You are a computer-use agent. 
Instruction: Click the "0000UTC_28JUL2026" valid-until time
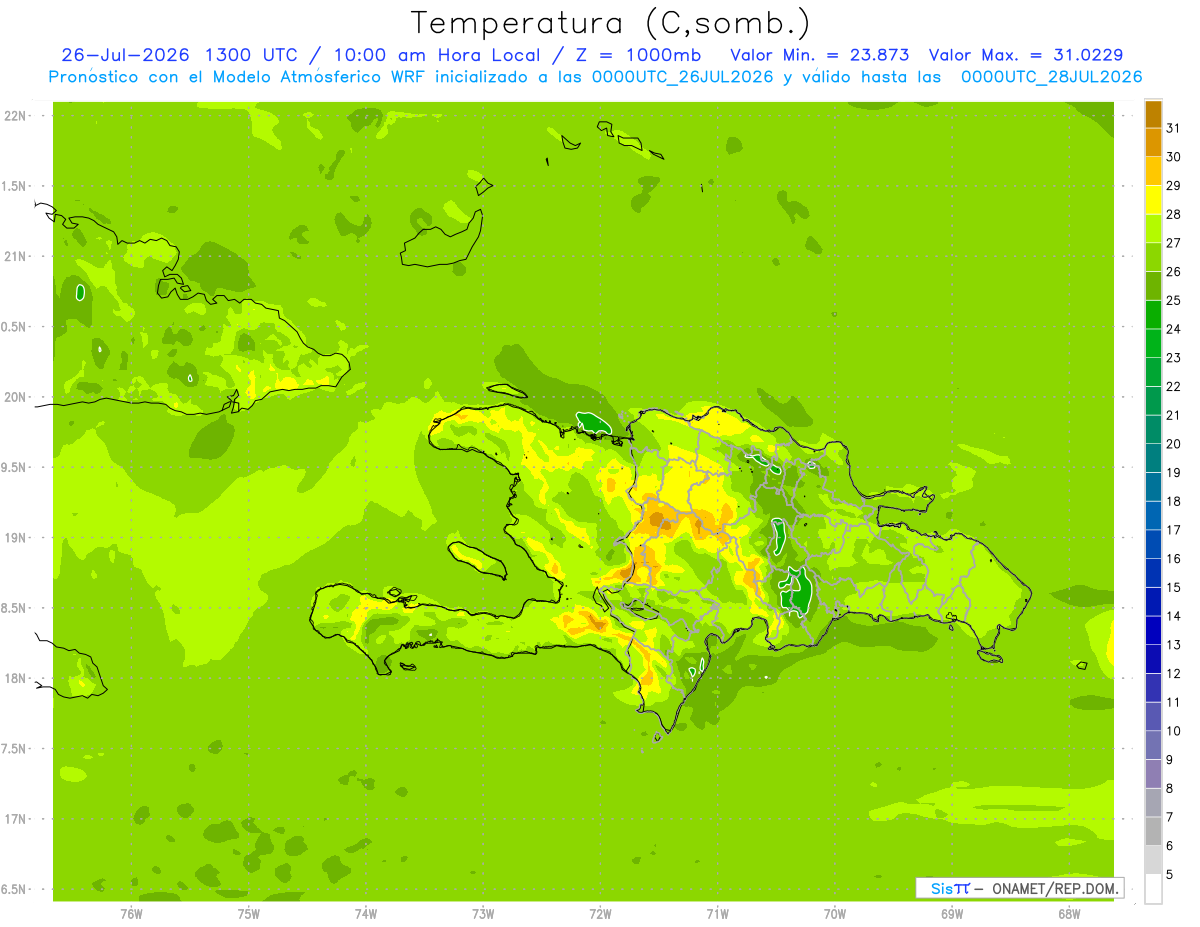1051,76
